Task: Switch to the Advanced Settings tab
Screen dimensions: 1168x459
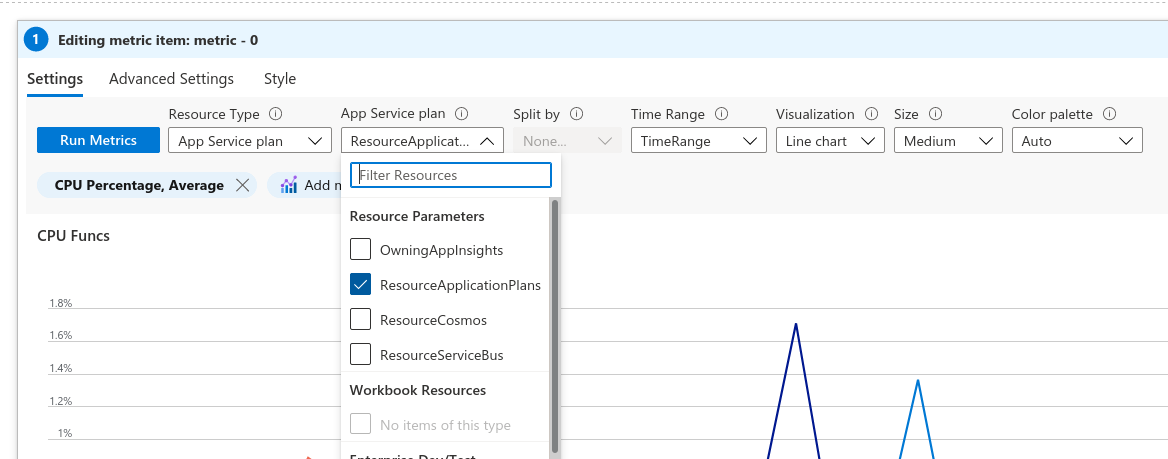Action: (x=171, y=79)
